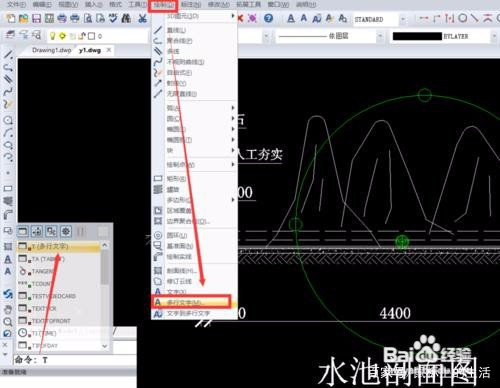
Task: Click the gear settings icon in suggestion panel
Action: [x=66, y=231]
